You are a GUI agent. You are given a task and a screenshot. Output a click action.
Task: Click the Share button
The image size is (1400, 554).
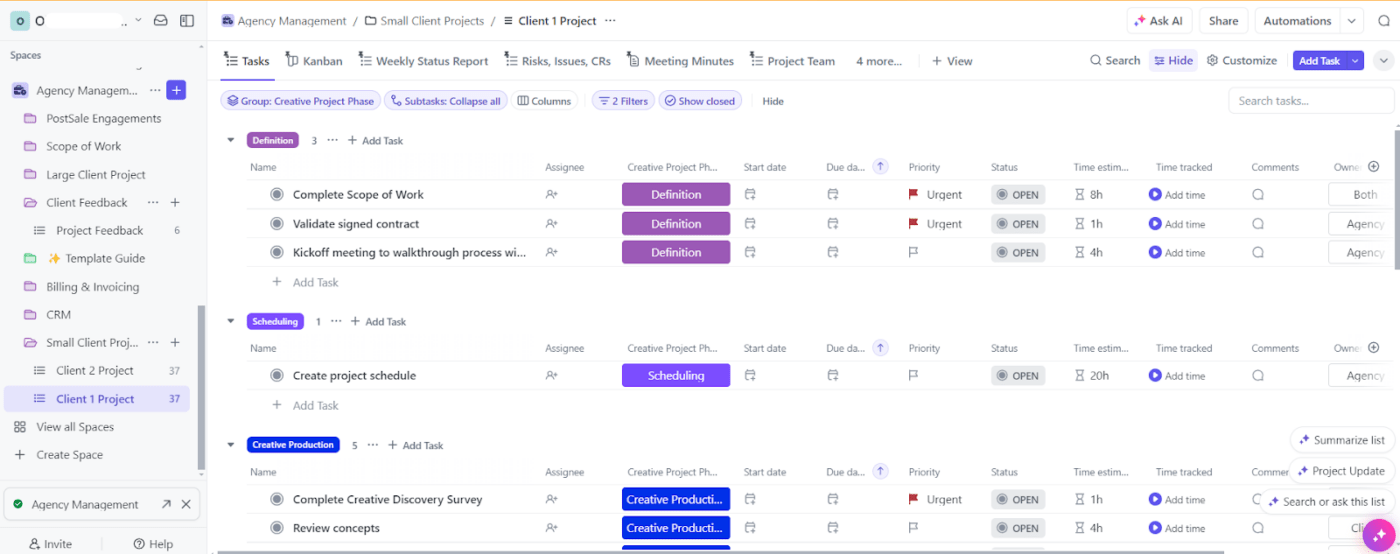click(1224, 21)
